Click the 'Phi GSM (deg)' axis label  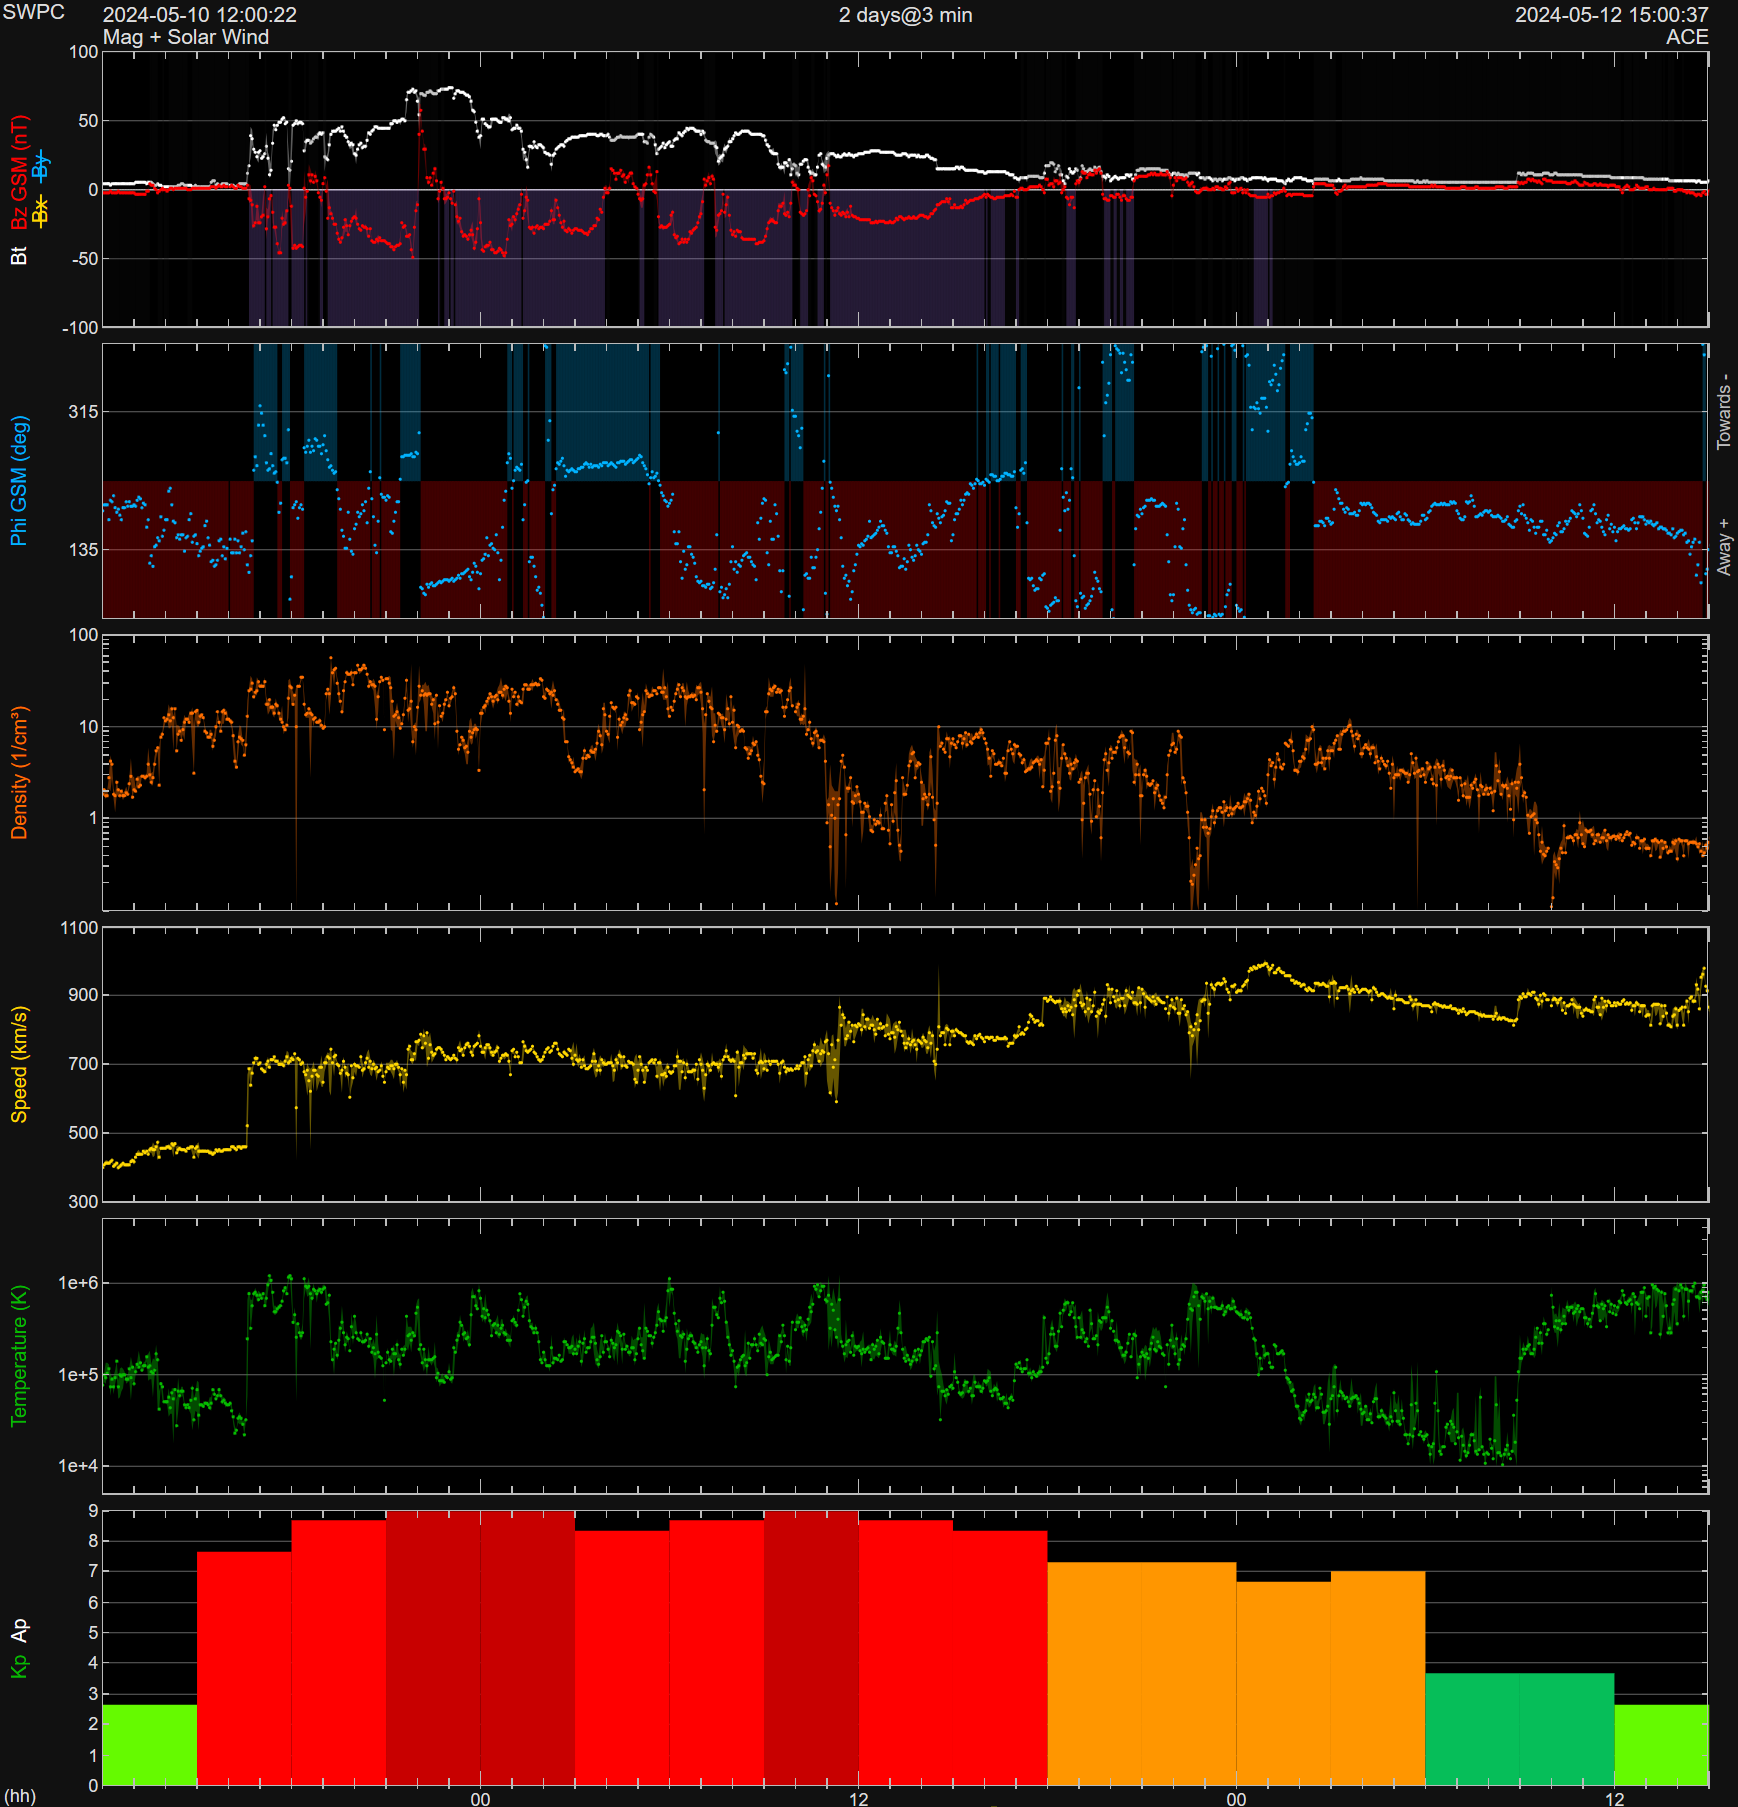(x=19, y=481)
